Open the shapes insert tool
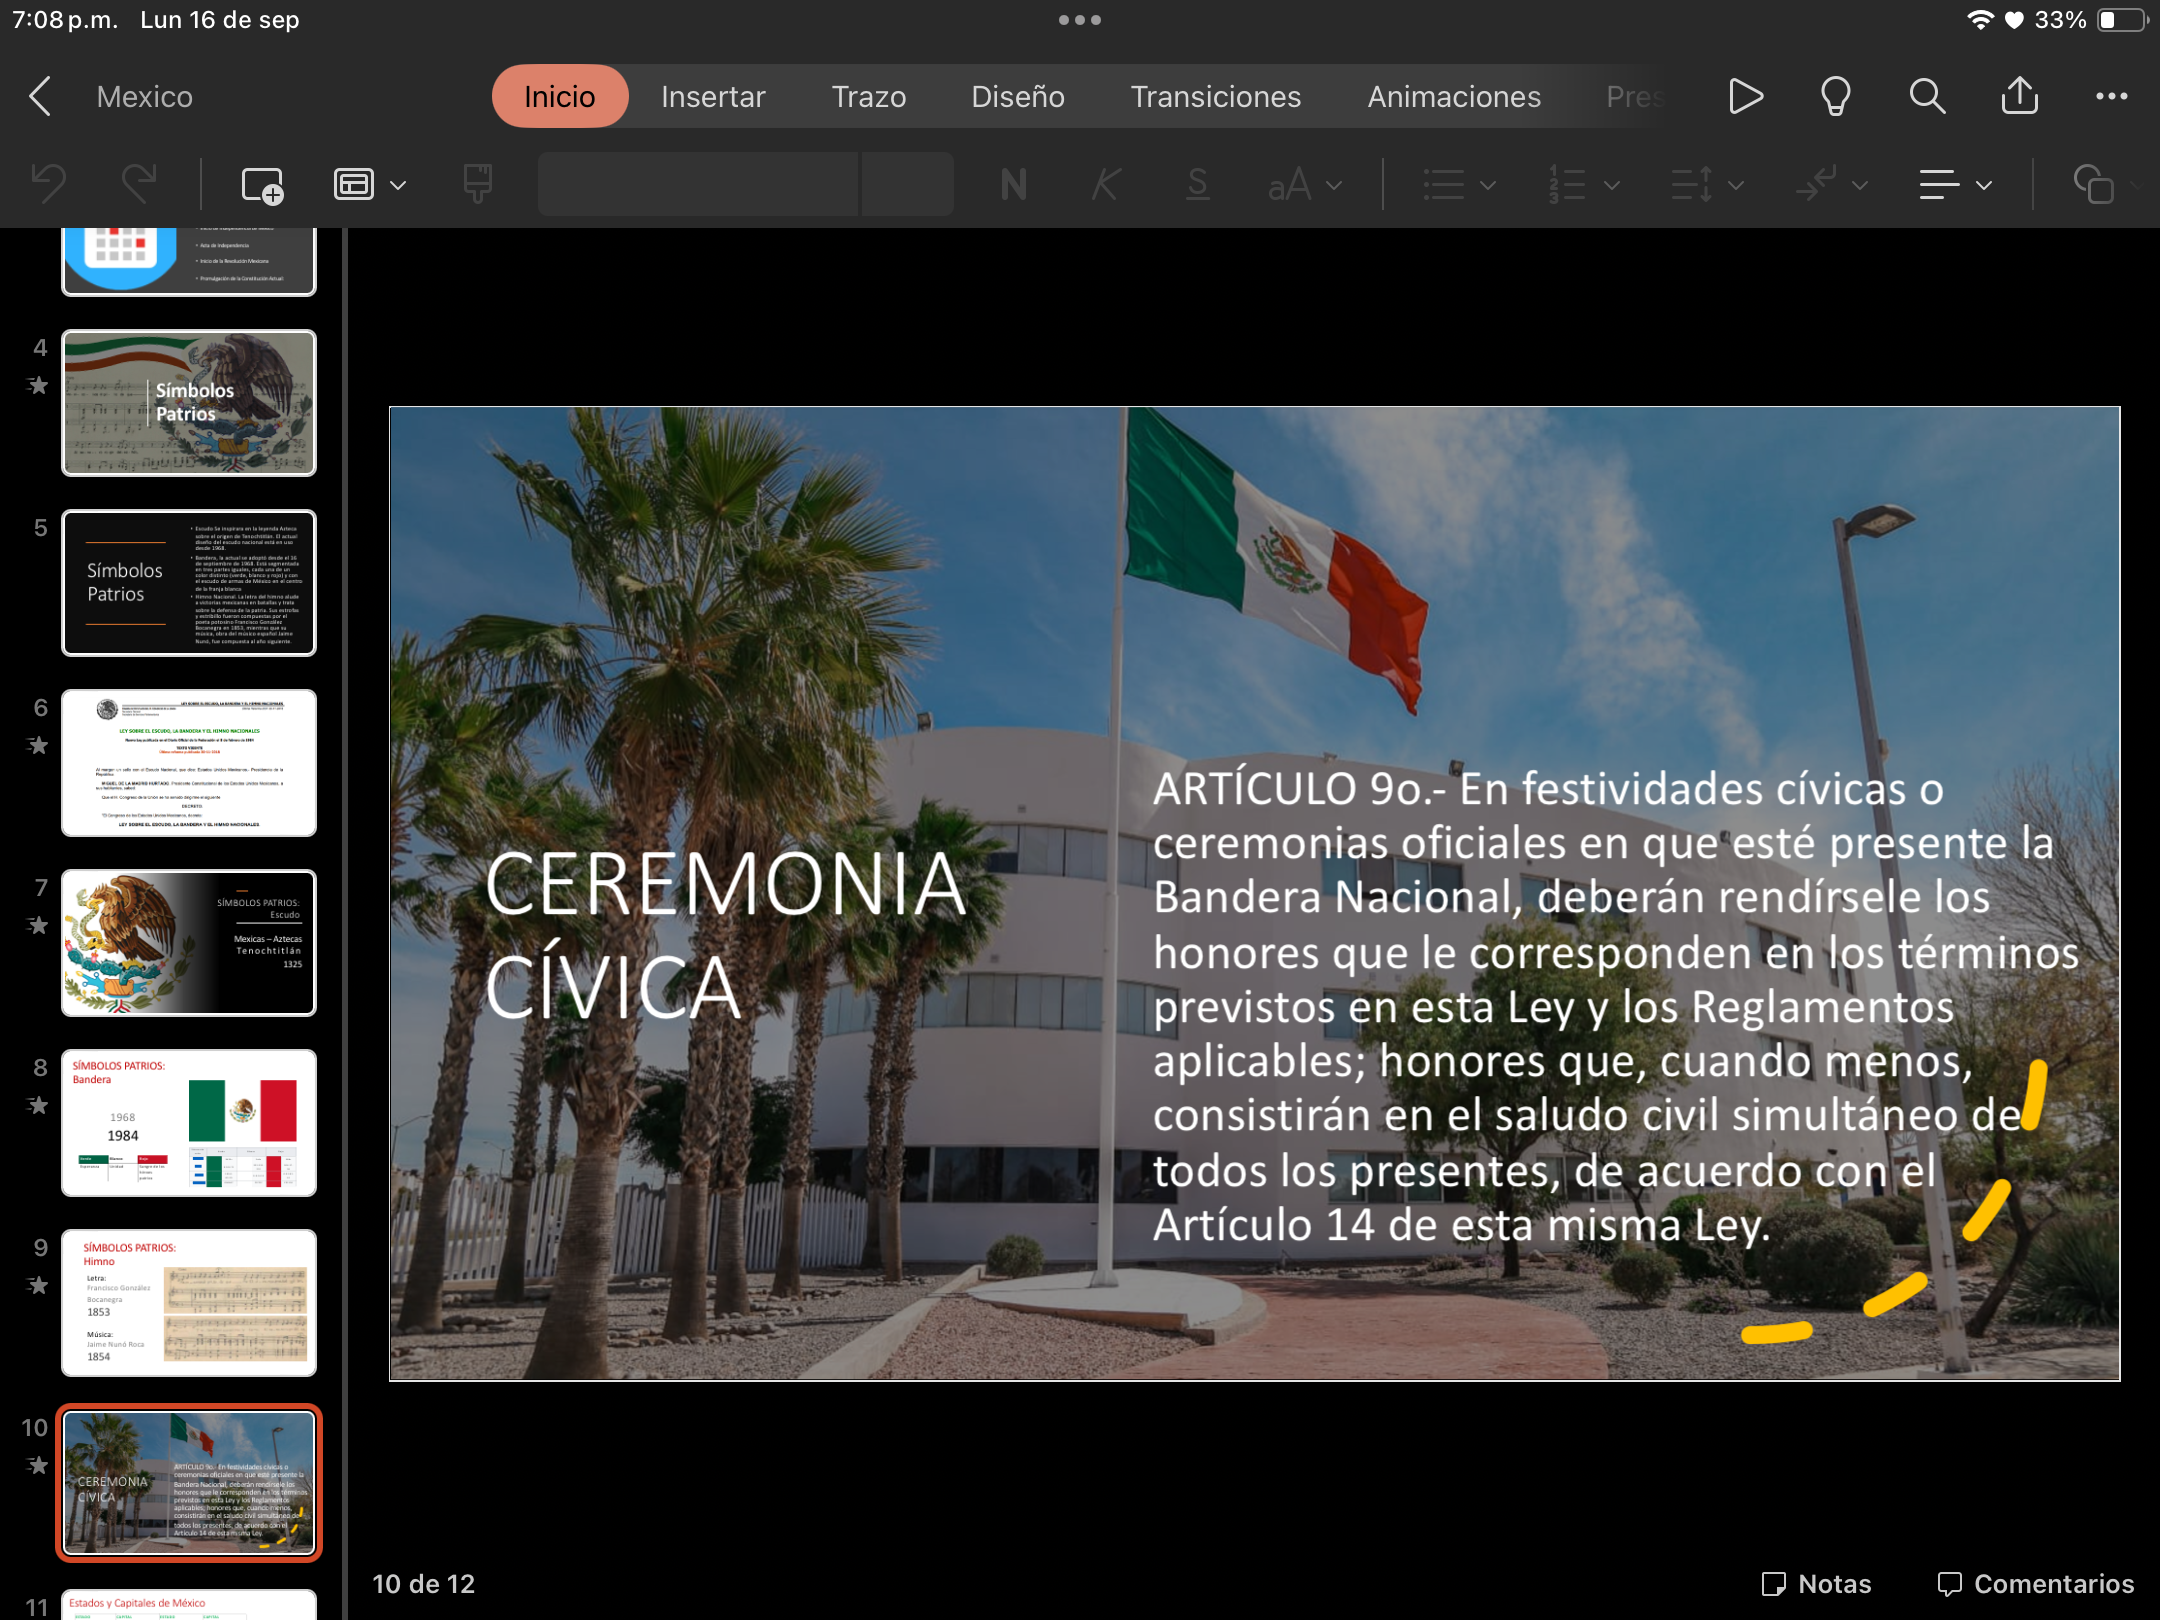 coord(2094,185)
